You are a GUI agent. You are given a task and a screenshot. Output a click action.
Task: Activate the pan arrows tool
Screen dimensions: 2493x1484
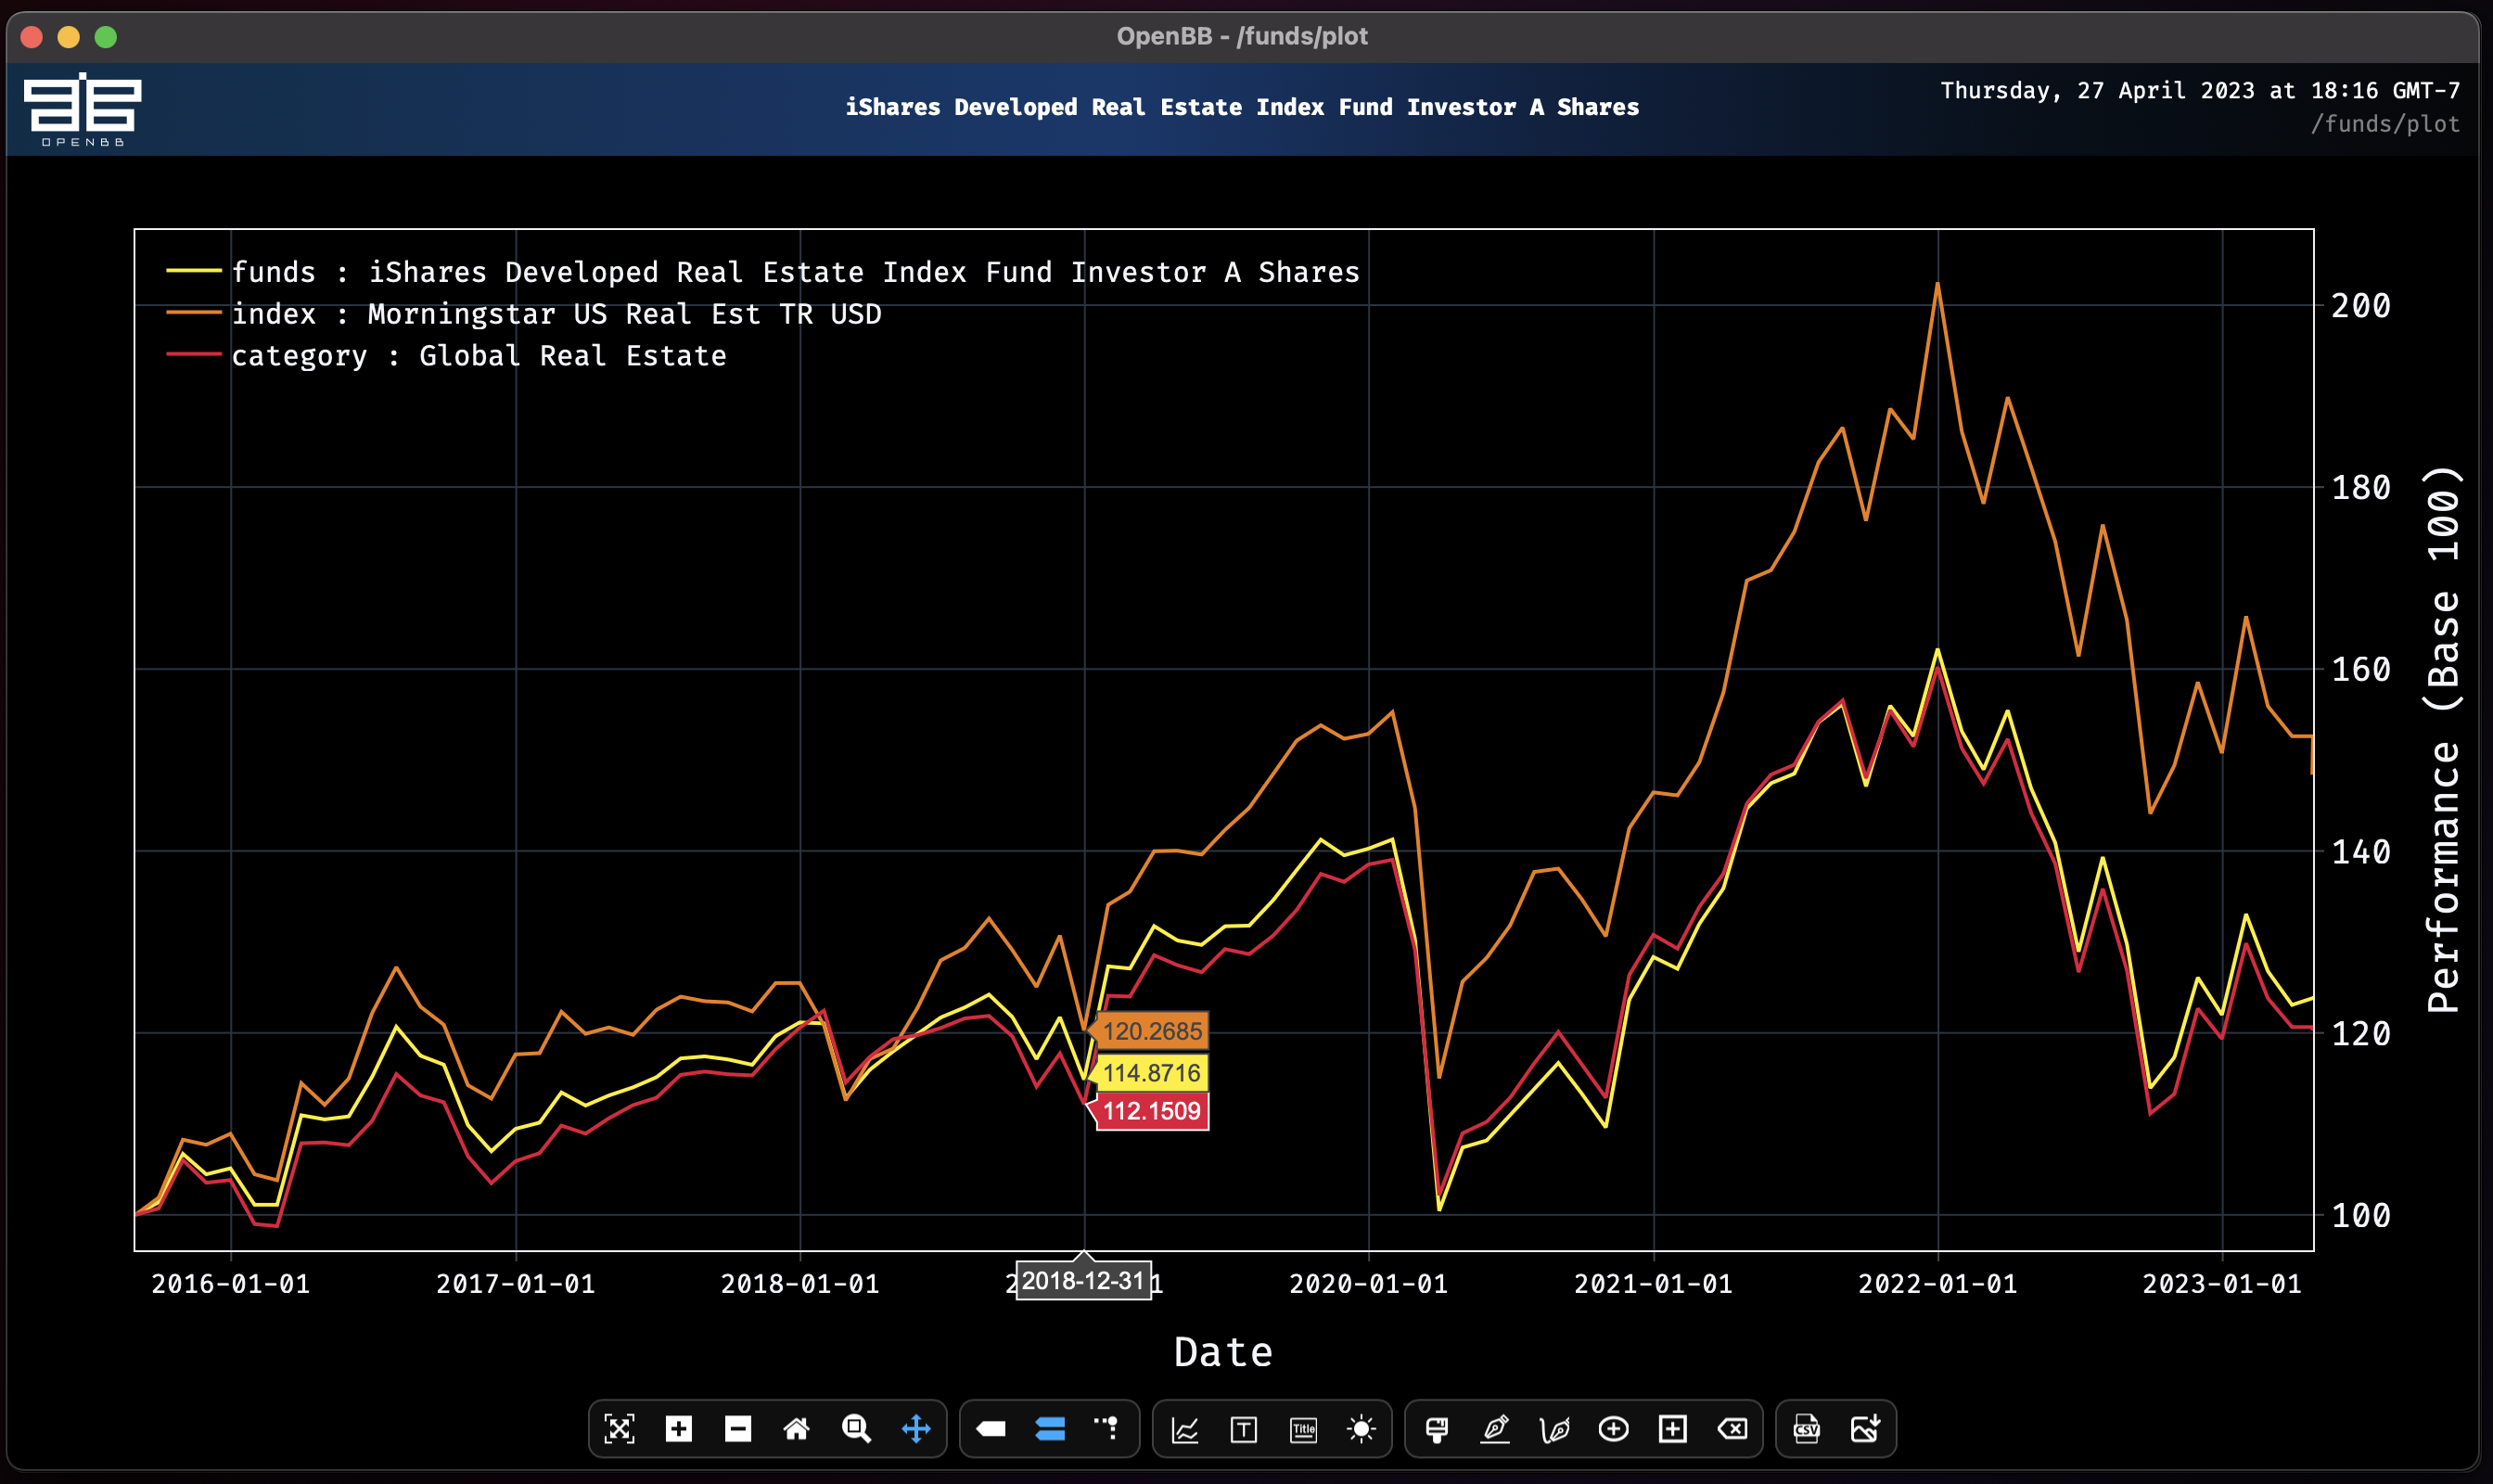tap(916, 1429)
